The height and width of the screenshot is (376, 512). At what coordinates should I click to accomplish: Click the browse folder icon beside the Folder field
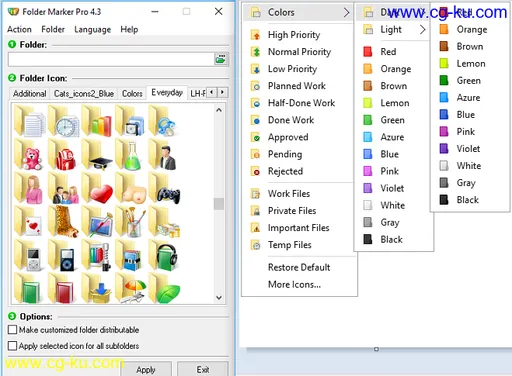(x=221, y=59)
